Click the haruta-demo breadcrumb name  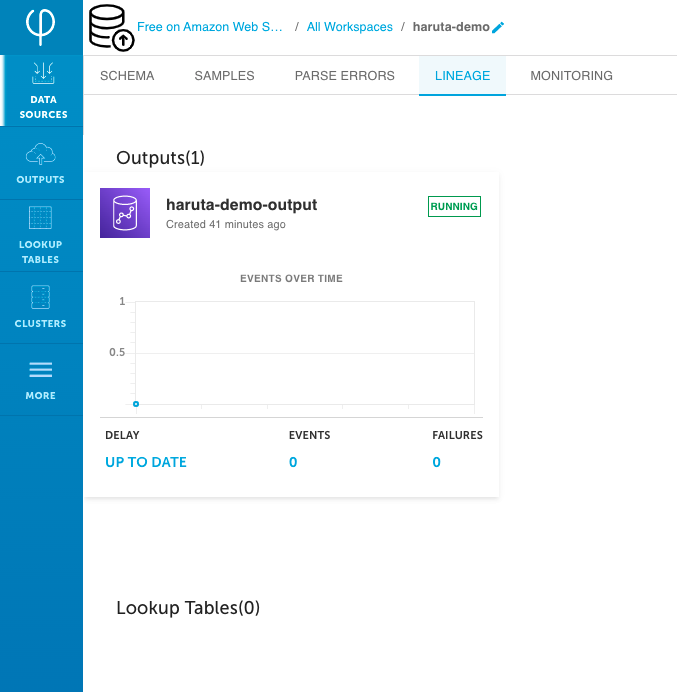(x=451, y=27)
